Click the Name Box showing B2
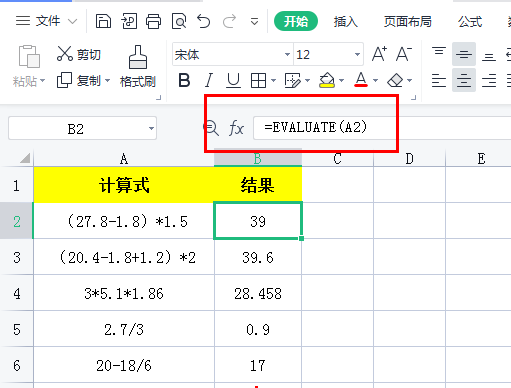The height and width of the screenshot is (388, 511). [x=76, y=128]
